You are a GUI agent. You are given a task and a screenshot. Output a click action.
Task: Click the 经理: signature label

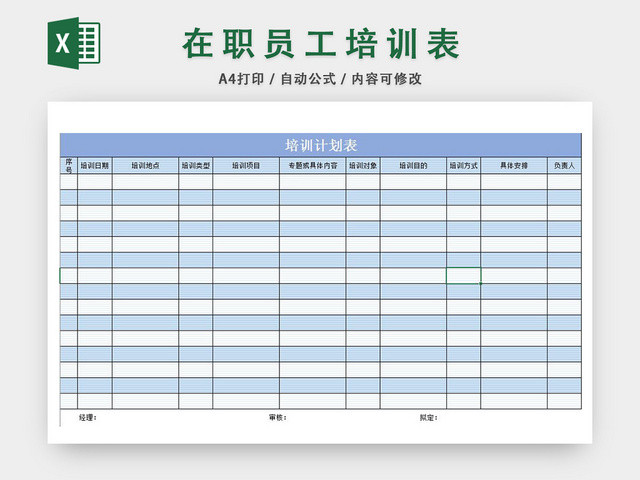[x=88, y=418]
